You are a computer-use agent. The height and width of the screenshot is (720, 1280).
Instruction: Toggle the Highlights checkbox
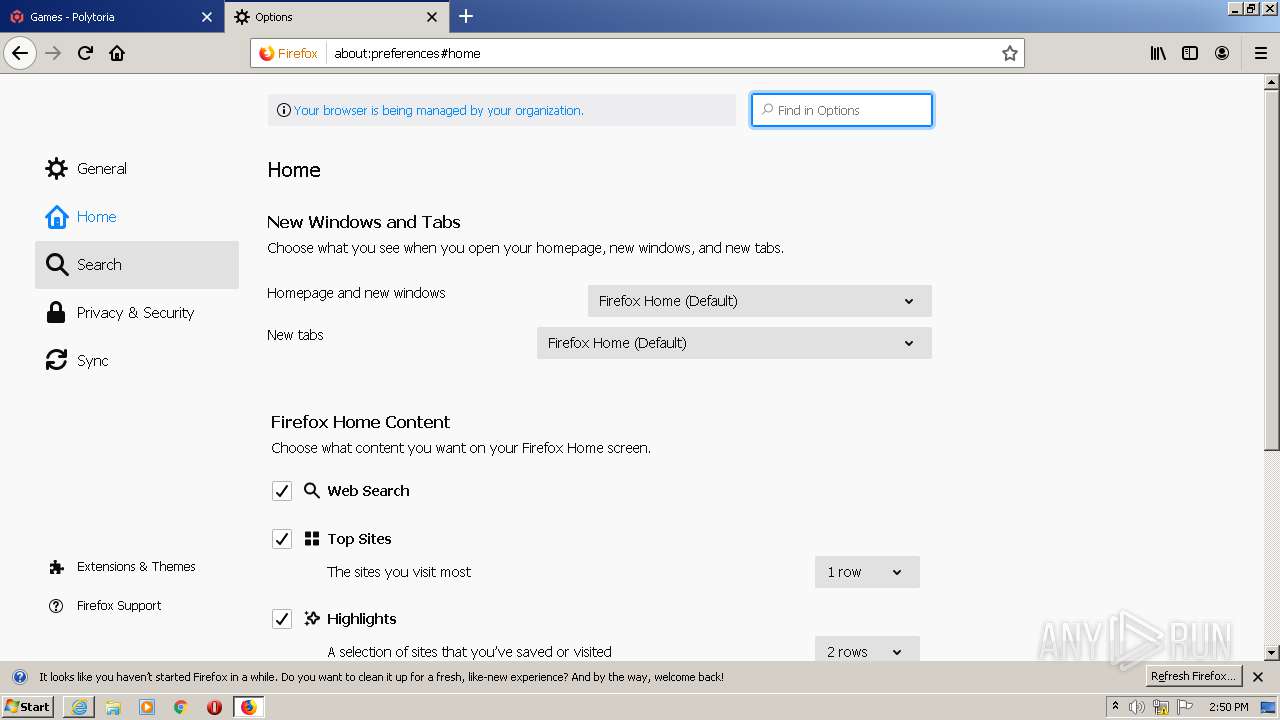pos(282,619)
